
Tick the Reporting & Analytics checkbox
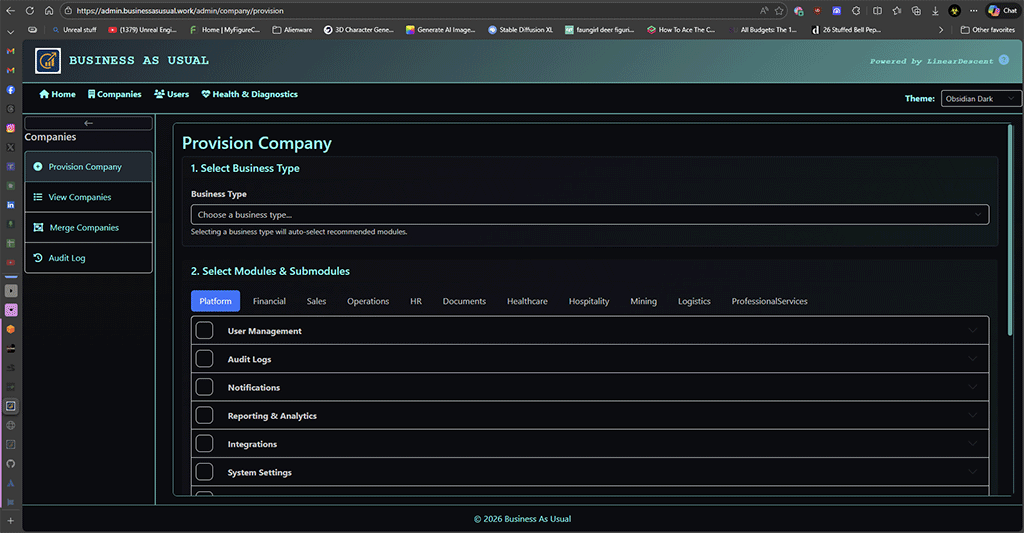[x=204, y=415]
